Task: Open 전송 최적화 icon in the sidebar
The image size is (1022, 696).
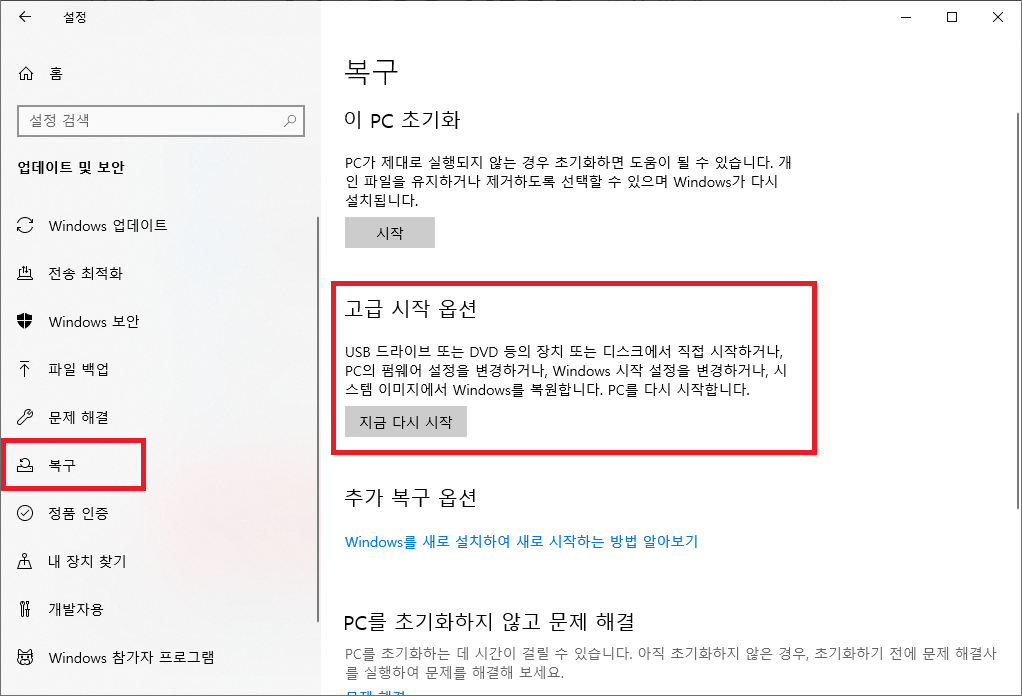Action: pos(25,273)
